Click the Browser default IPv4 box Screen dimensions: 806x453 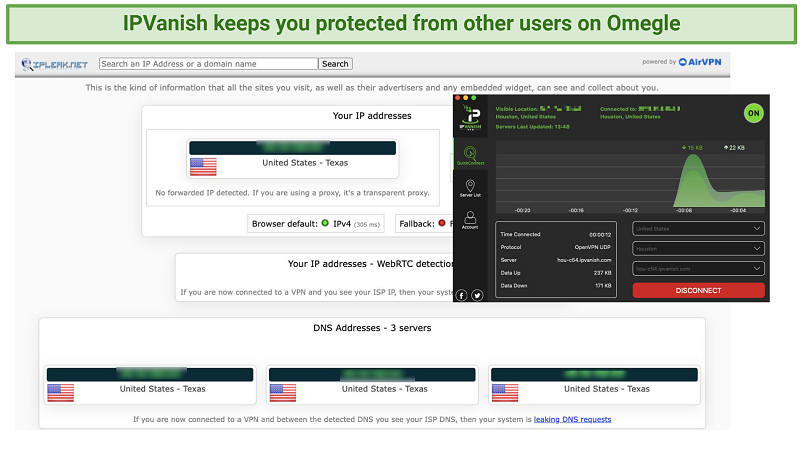316,224
